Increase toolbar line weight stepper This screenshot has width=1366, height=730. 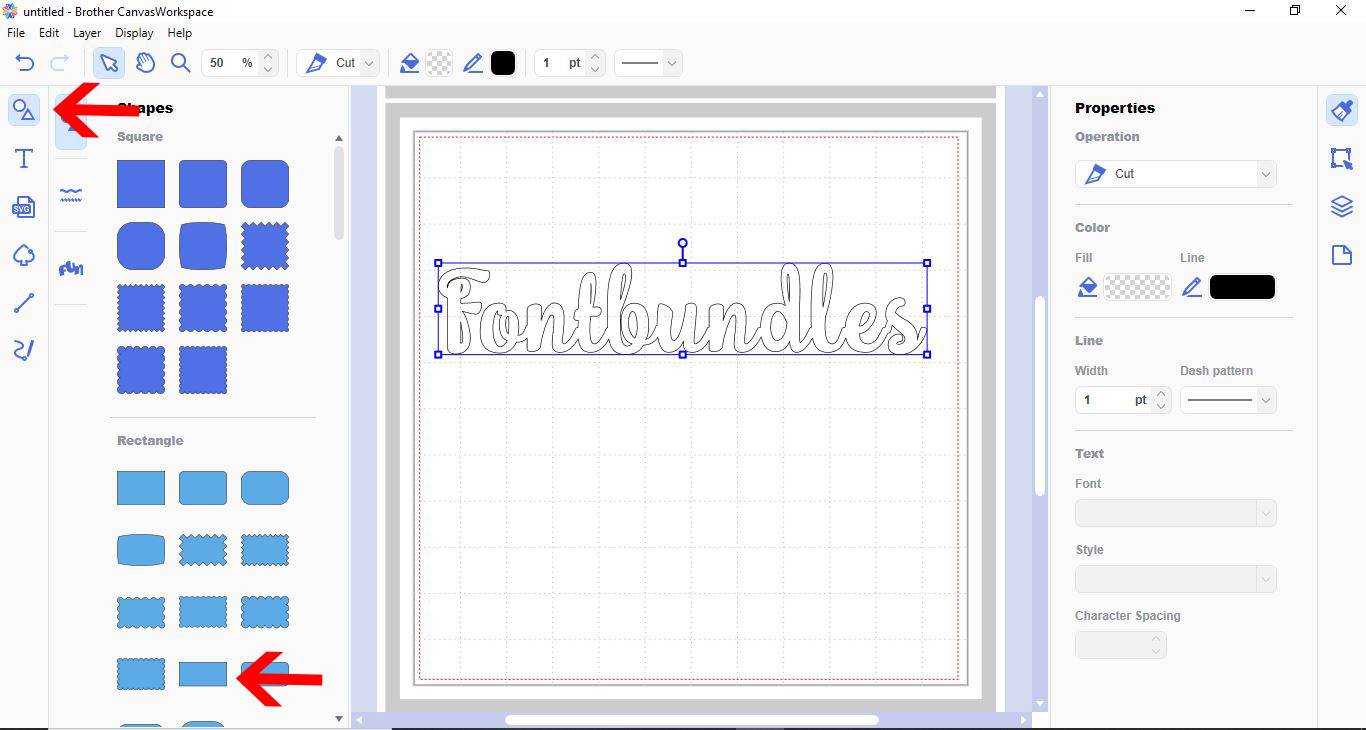(x=595, y=56)
